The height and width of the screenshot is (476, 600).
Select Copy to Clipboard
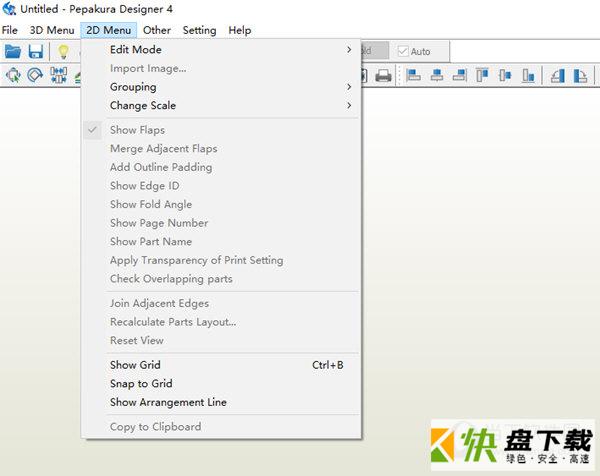pos(221,427)
